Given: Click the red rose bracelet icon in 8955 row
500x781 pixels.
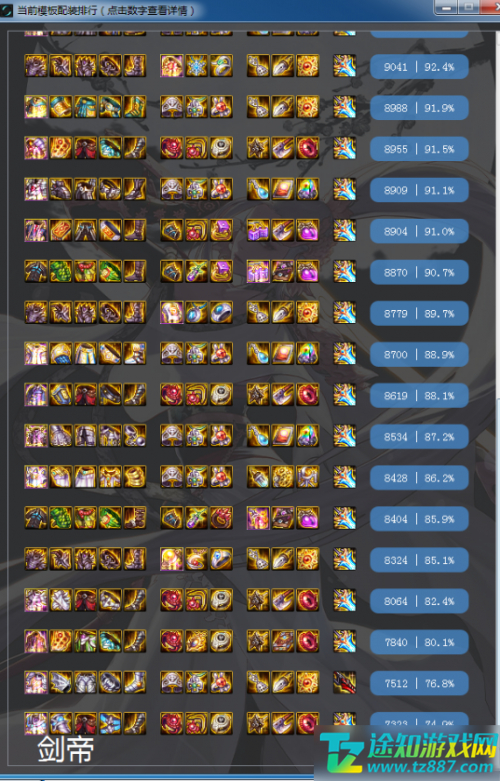Looking at the screenshot, I should pos(172,148).
